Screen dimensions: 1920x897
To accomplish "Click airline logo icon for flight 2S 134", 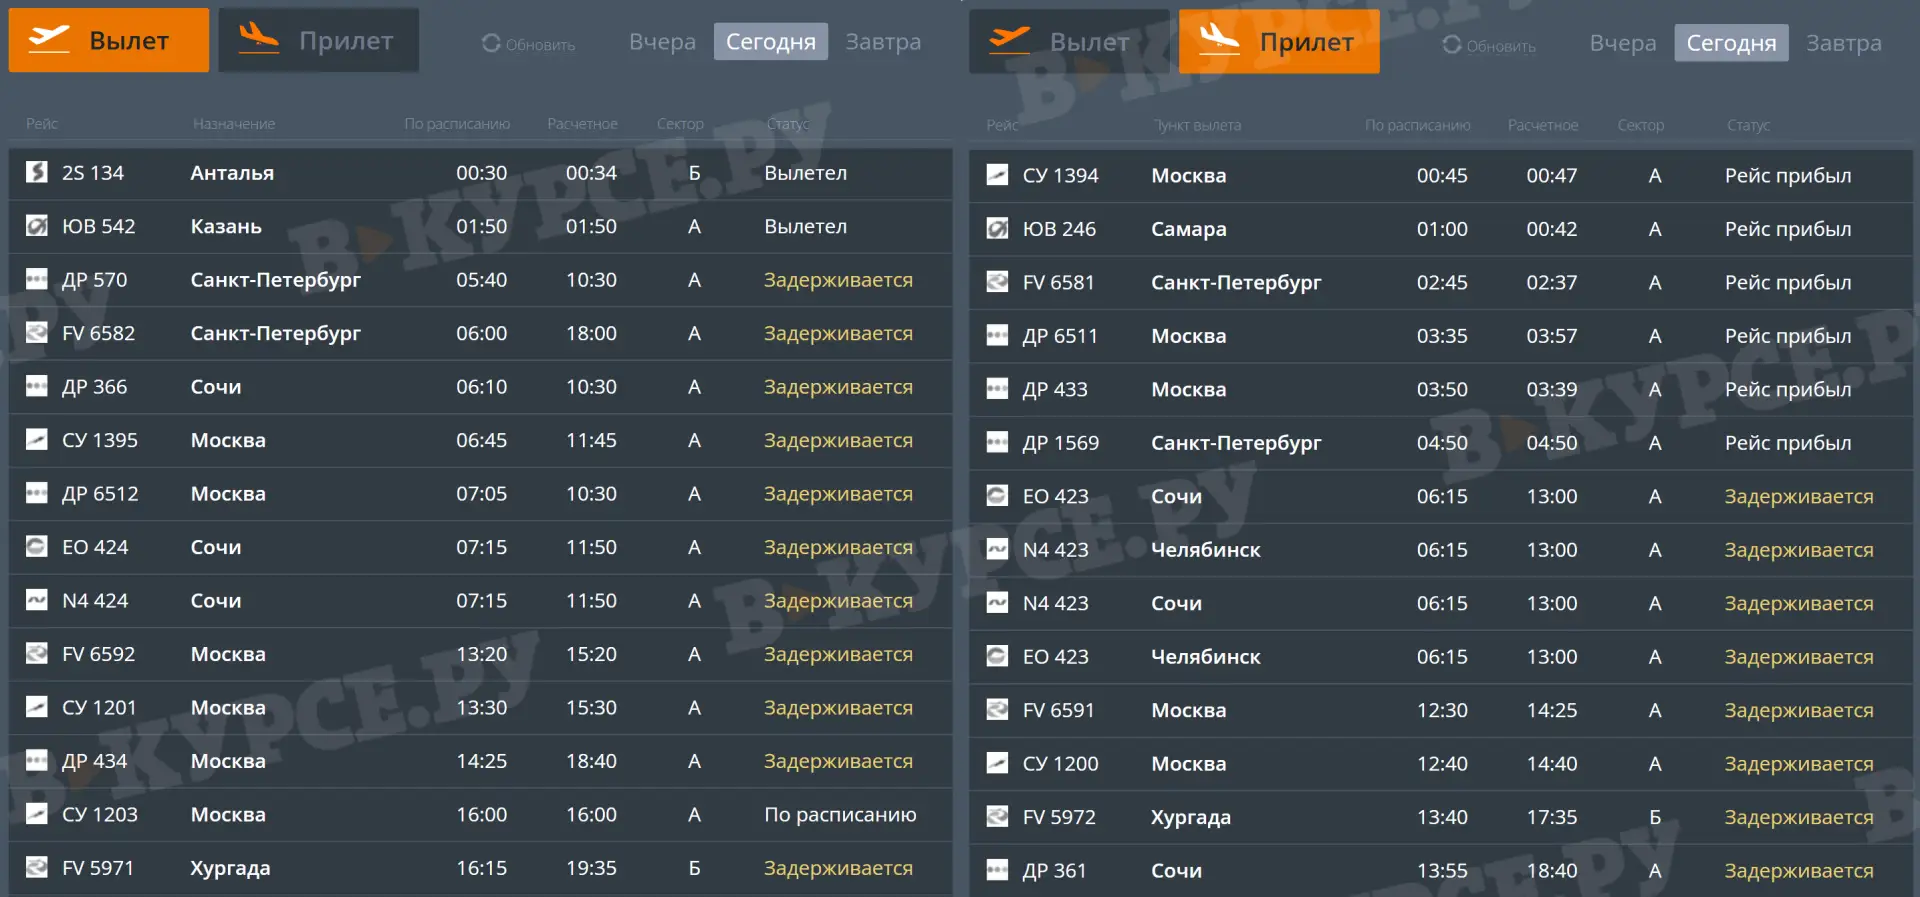I will [37, 172].
